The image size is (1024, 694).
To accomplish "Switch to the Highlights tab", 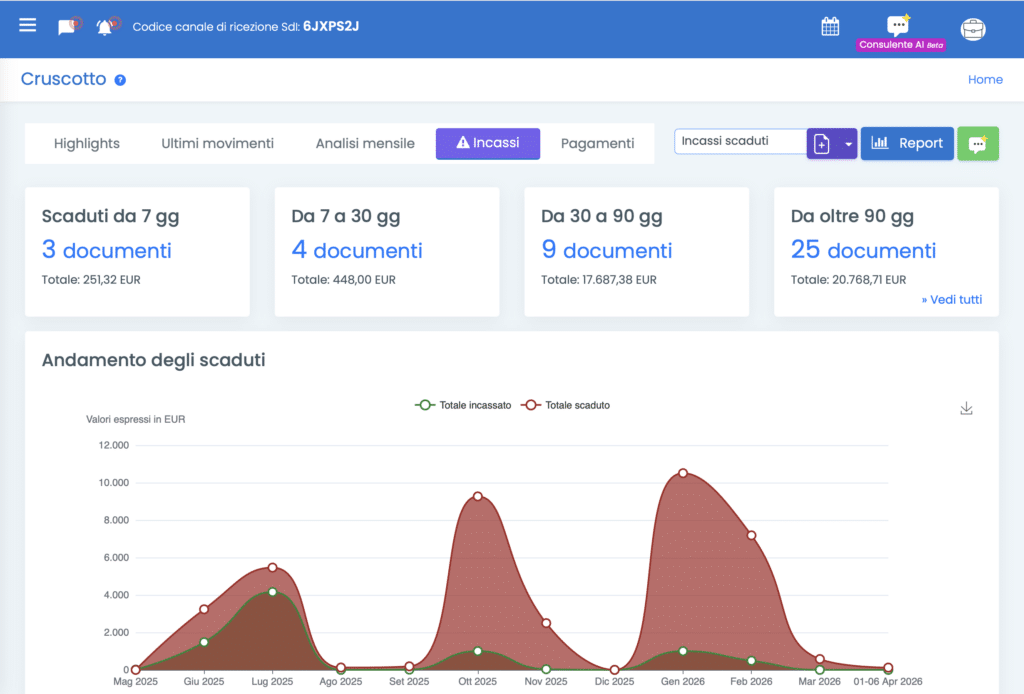I will click(87, 143).
